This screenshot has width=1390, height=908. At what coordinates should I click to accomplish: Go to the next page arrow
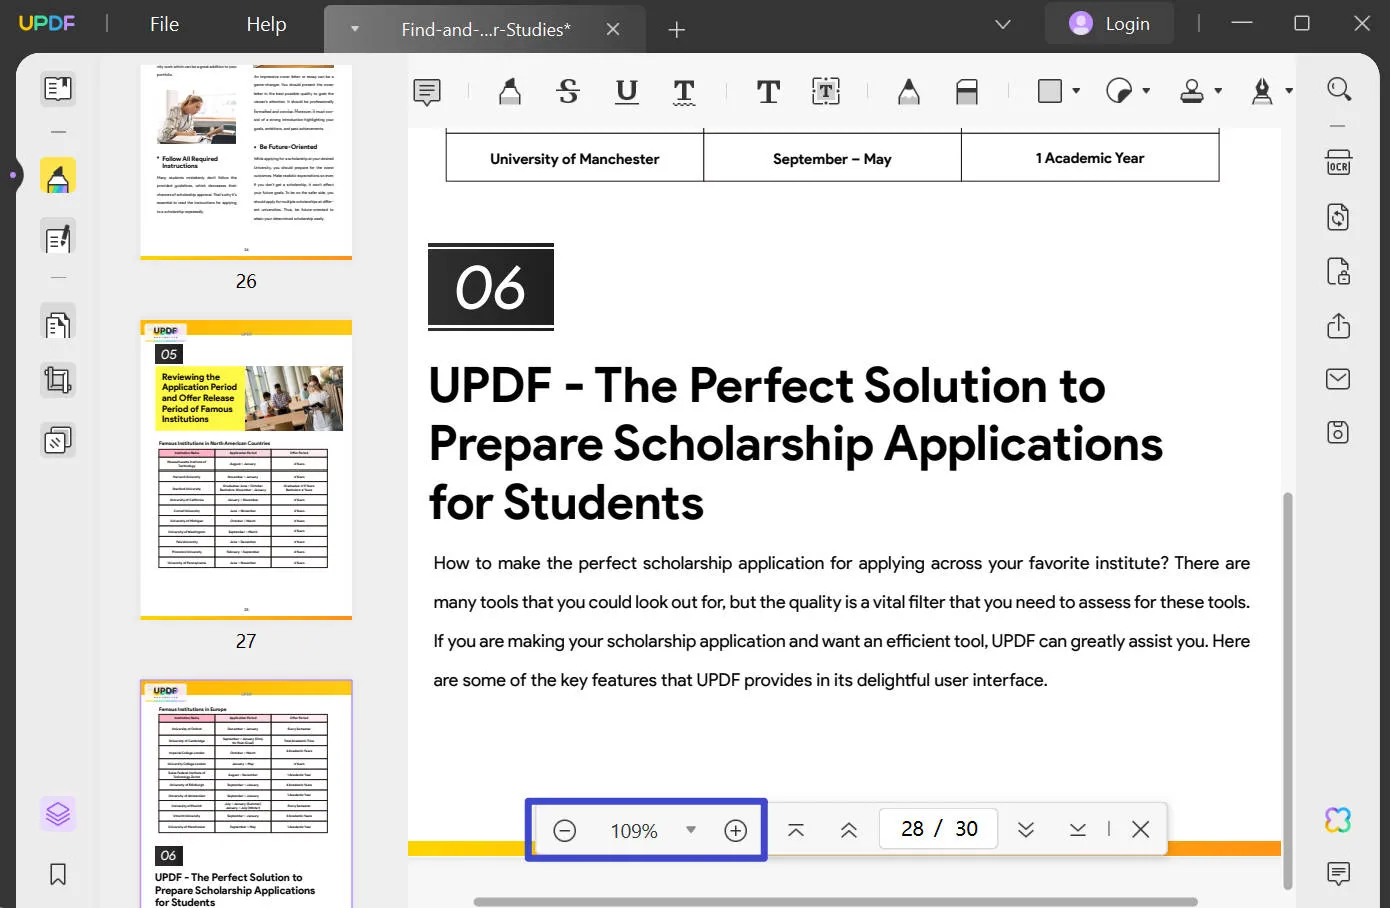(x=1026, y=829)
